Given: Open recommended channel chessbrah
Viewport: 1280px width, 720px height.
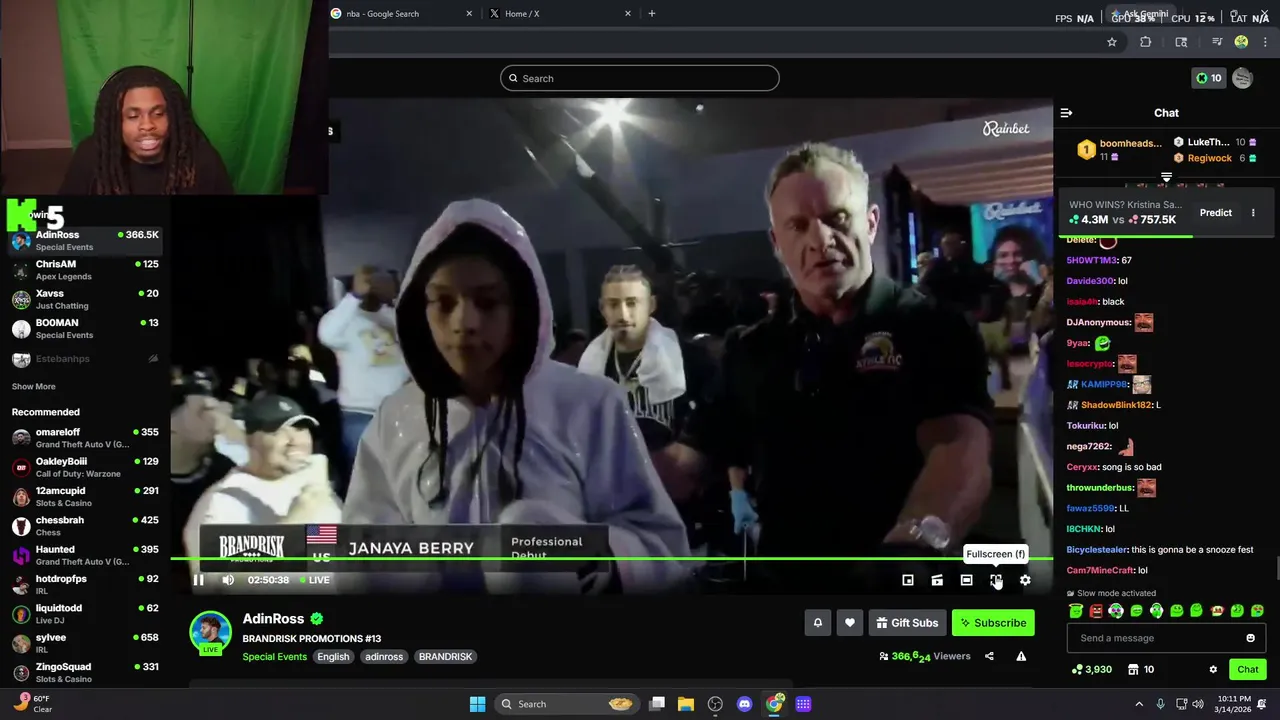Looking at the screenshot, I should pyautogui.click(x=85, y=526).
